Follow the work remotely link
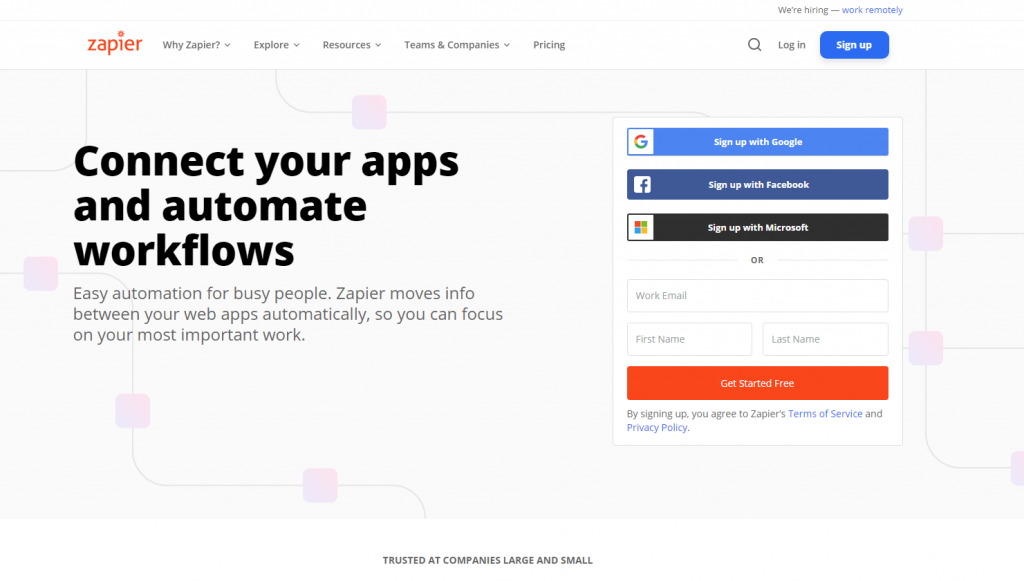This screenshot has height=581, width=1024. coord(872,10)
